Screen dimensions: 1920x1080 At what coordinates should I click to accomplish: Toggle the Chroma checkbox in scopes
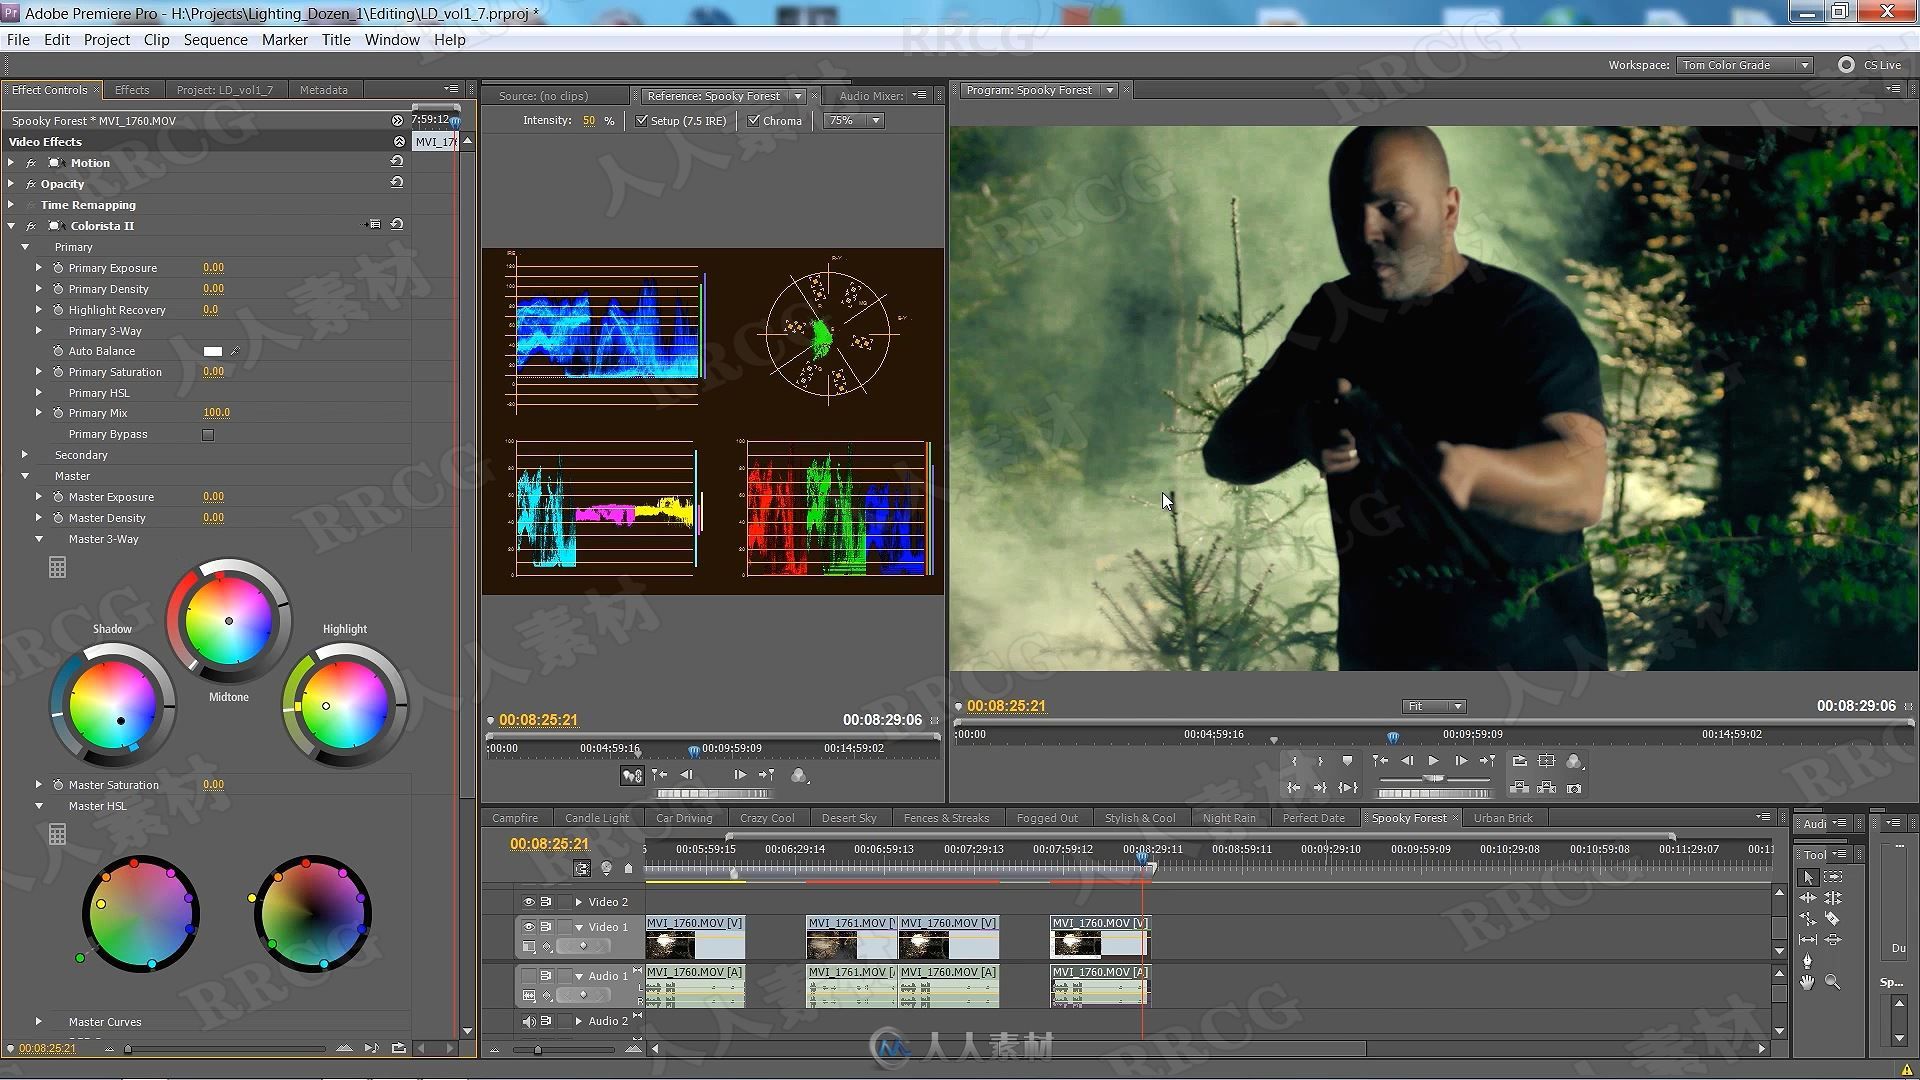click(x=754, y=120)
